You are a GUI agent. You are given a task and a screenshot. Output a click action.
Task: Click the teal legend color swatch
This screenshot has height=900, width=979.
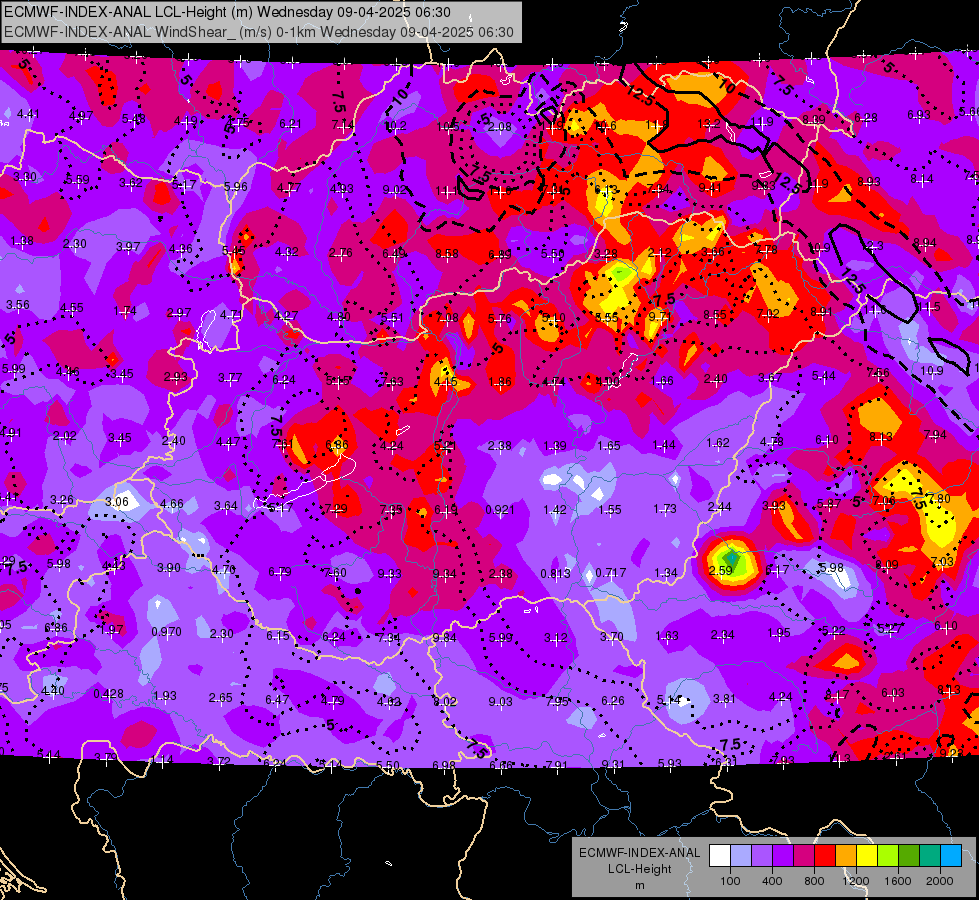(930, 856)
